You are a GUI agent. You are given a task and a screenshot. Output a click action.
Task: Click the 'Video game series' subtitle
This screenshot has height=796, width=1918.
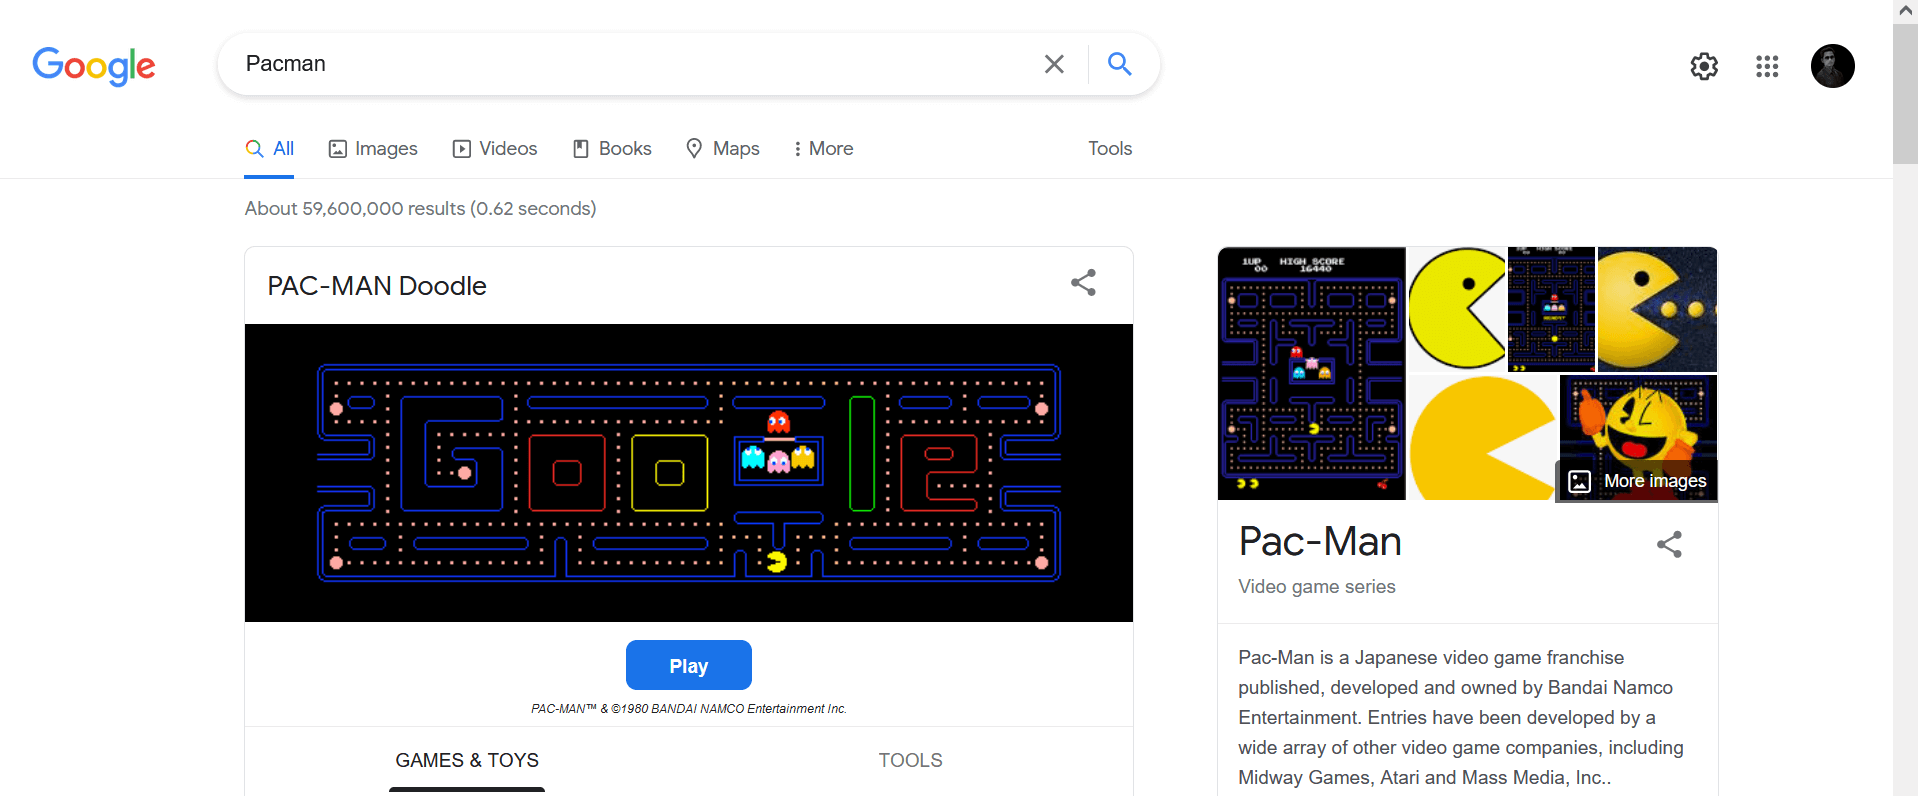point(1317,587)
